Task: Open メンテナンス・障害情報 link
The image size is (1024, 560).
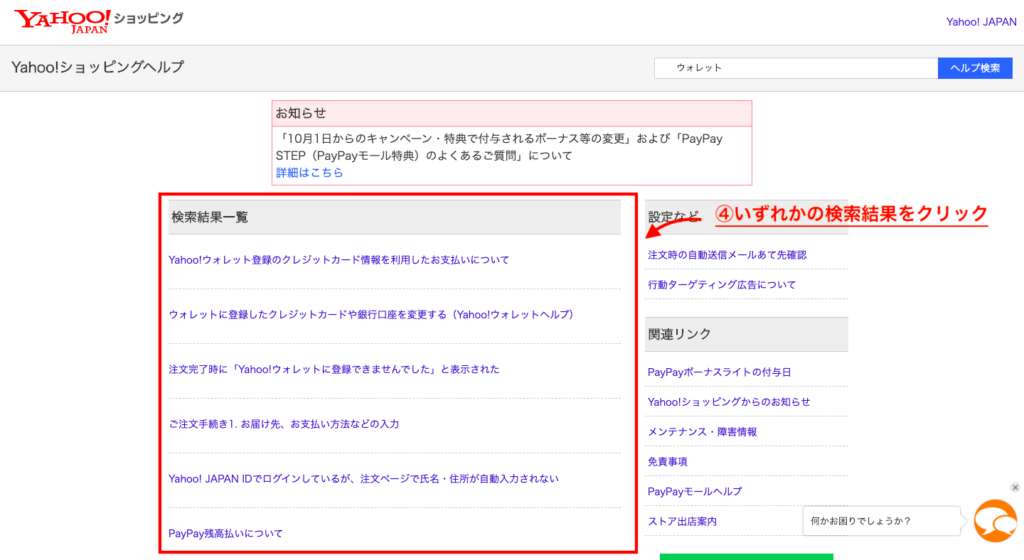Action: pyautogui.click(x=702, y=432)
